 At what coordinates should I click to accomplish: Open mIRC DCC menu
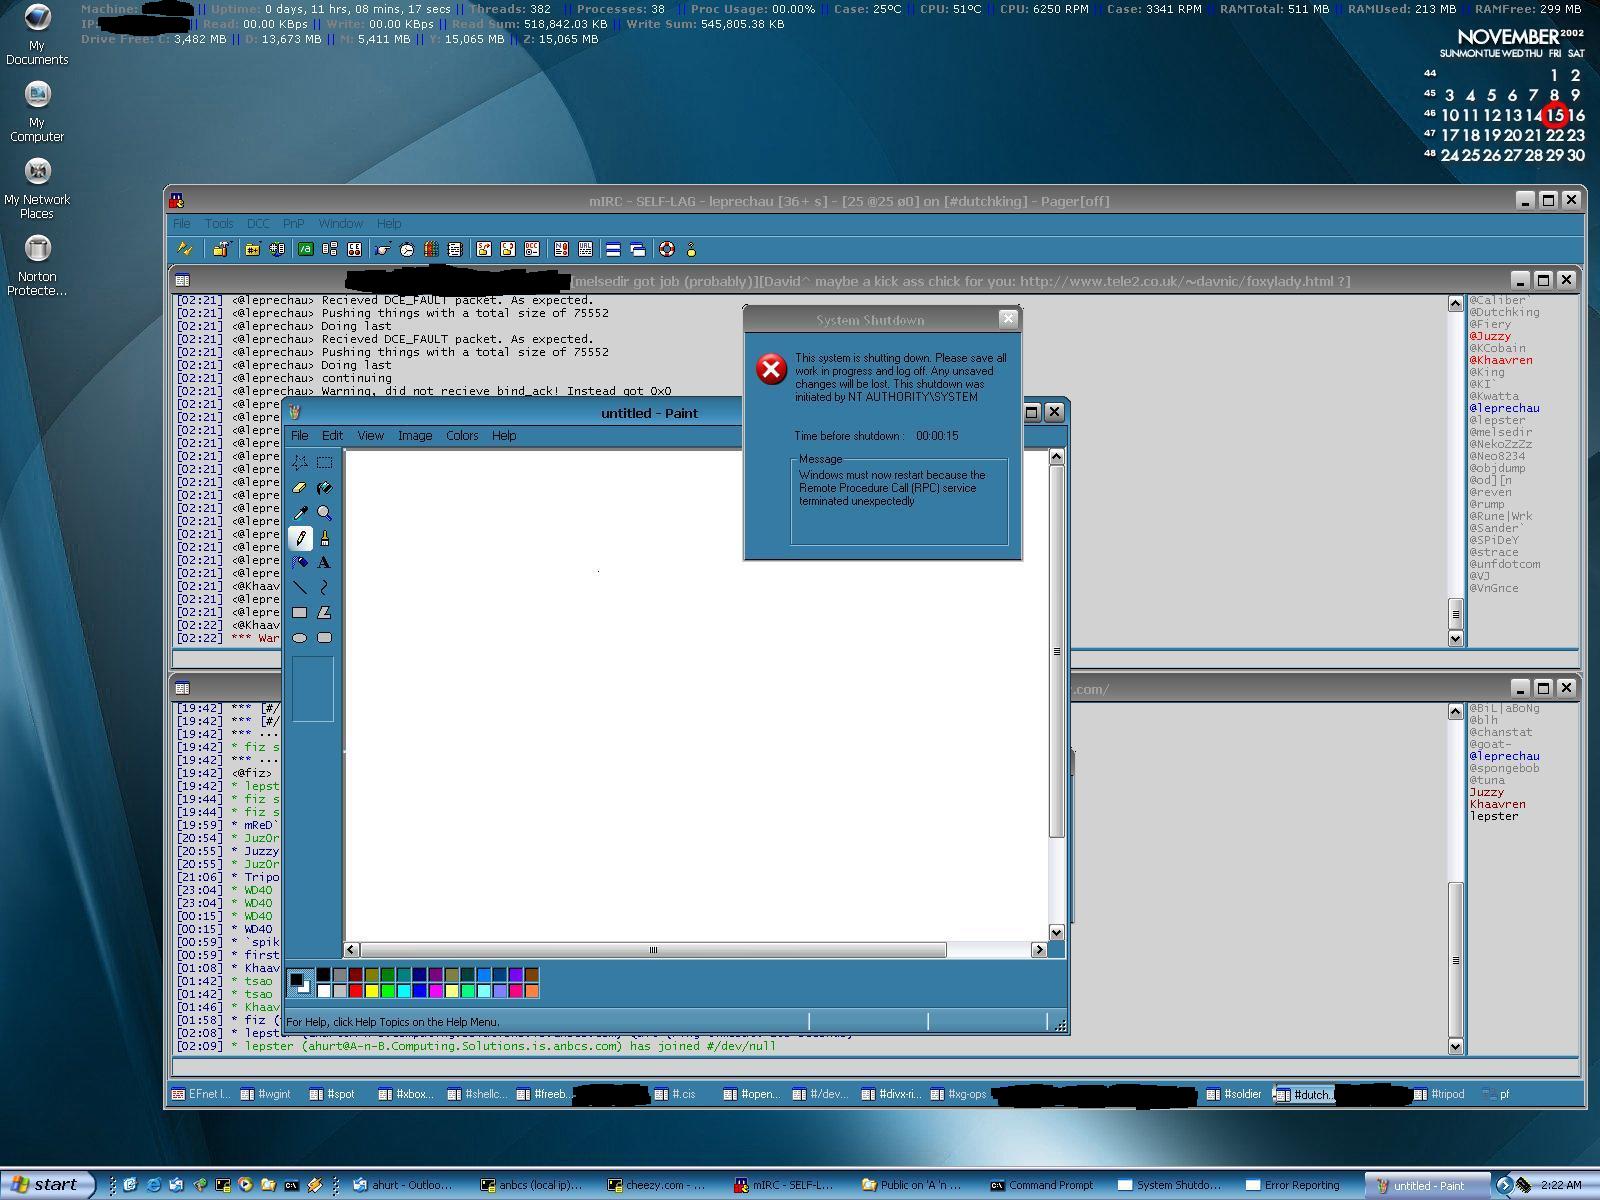pos(258,223)
